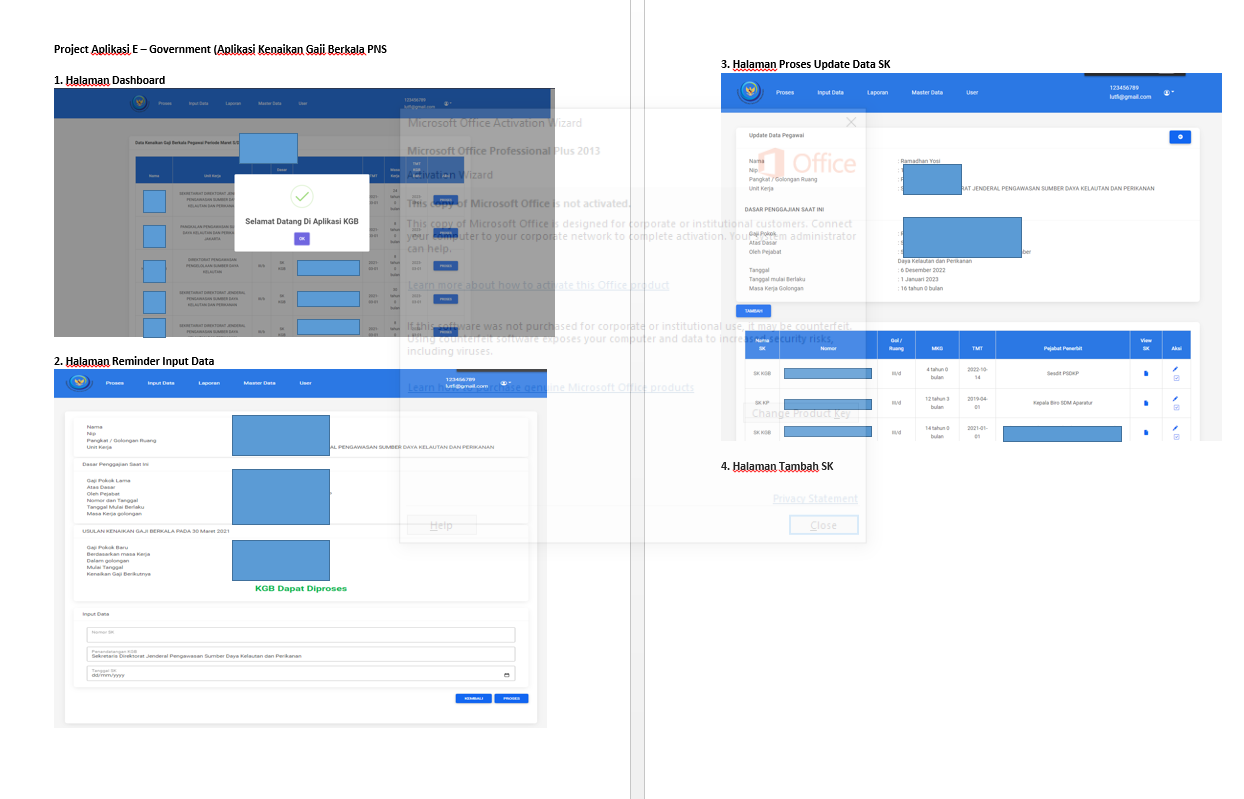Click 'lutfi@gmail.com' on the Update Data SK page
This screenshot has height=799, width=1244.
[1130, 97]
